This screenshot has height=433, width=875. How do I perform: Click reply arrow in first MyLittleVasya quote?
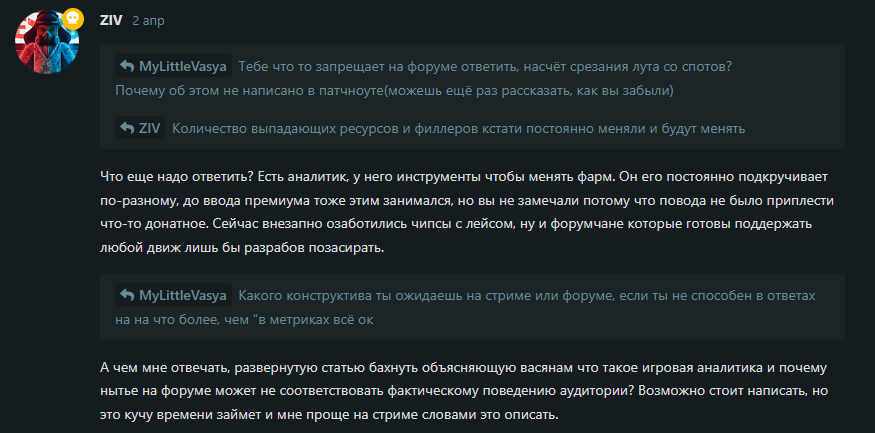pyautogui.click(x=127, y=66)
